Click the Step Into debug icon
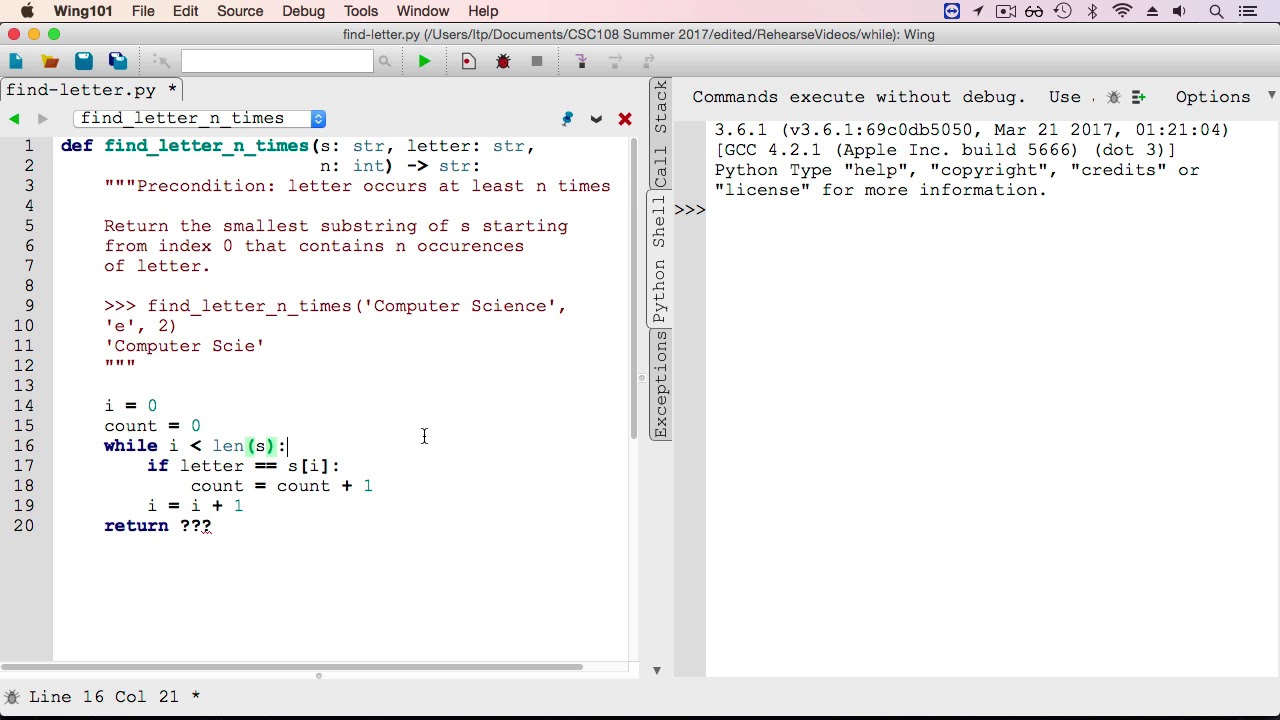The height and width of the screenshot is (720, 1280). point(581,62)
